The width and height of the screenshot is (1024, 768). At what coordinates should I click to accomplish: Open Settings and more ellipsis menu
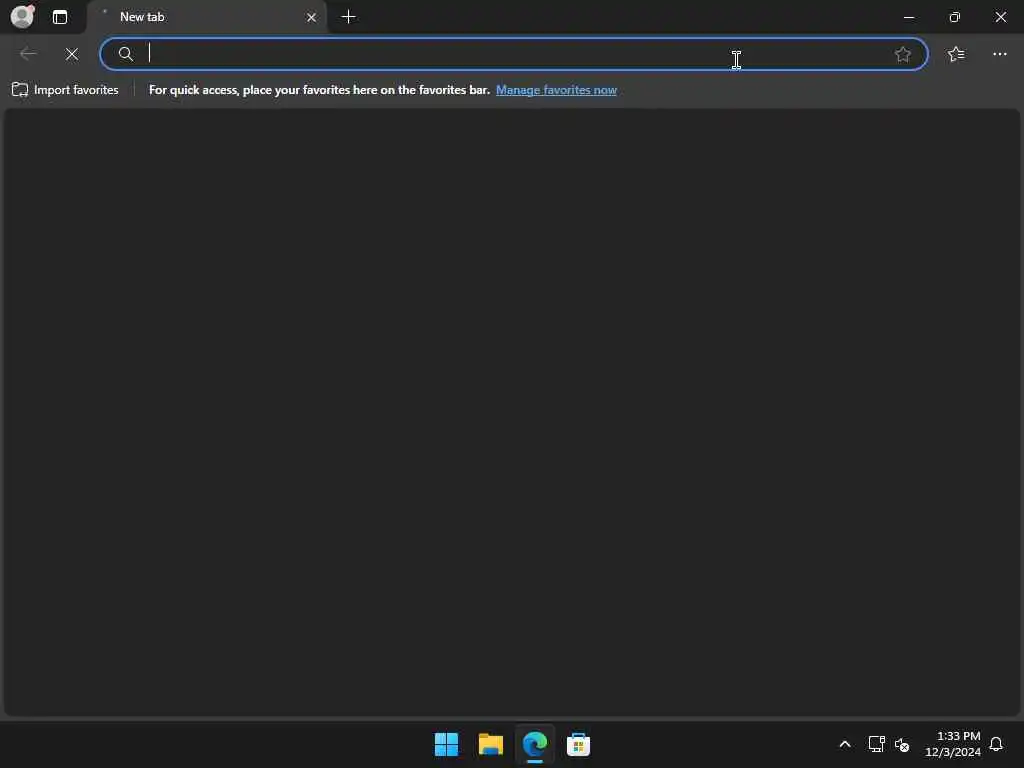[1000, 54]
